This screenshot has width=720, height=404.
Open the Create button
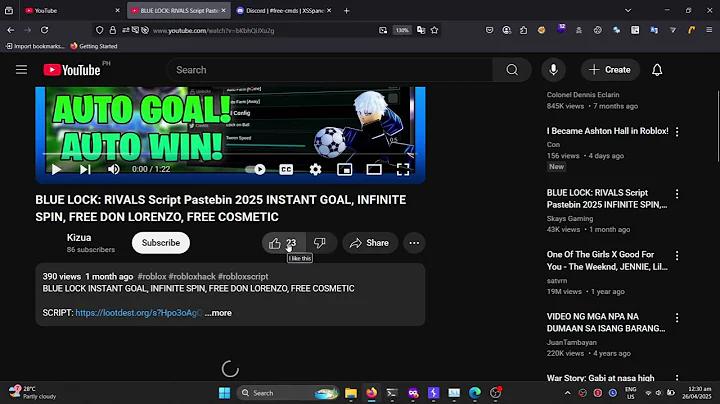pos(610,70)
